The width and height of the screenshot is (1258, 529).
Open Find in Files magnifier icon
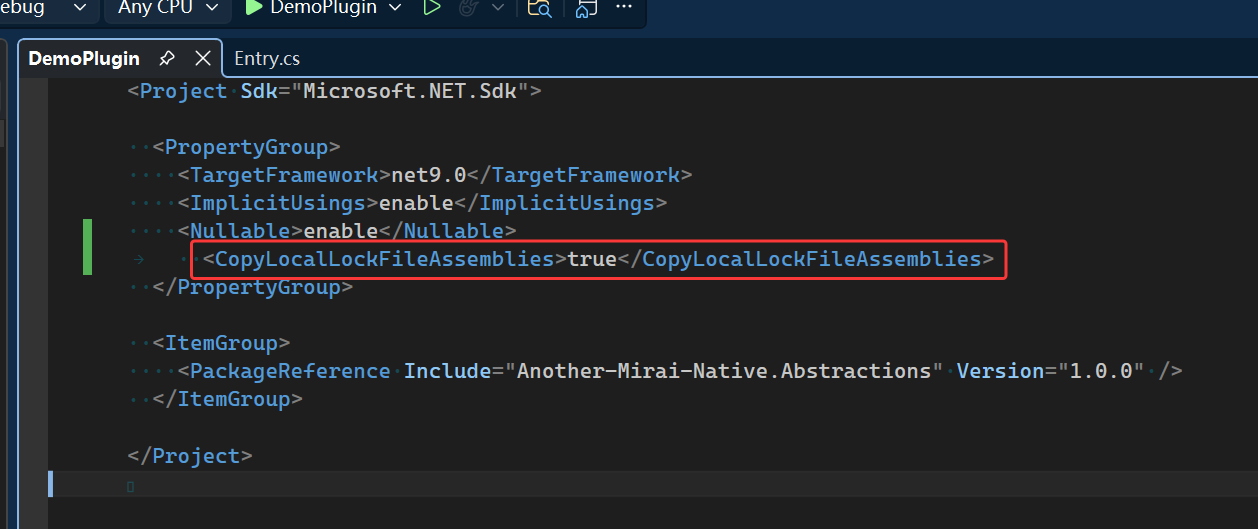click(x=539, y=8)
